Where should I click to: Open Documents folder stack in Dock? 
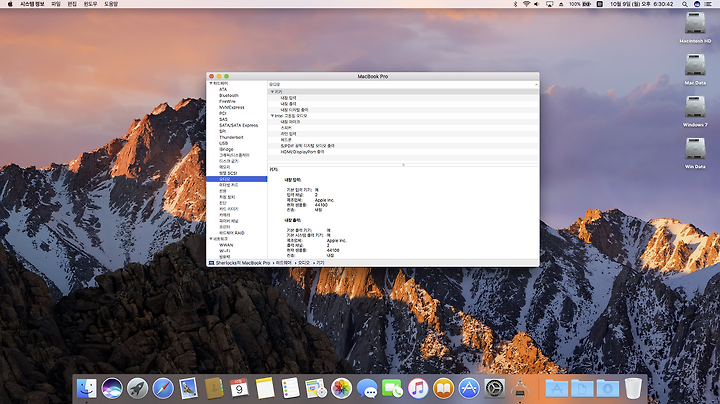pyautogui.click(x=582, y=388)
